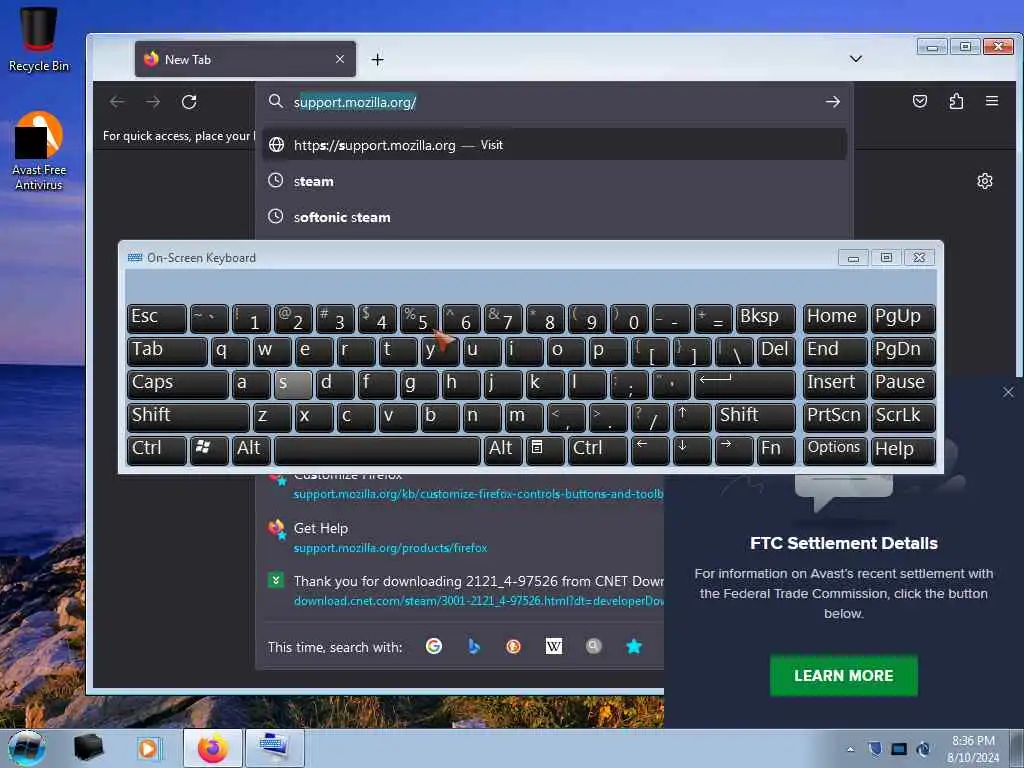Toggle ScrLk key on On-Screen Keyboard
The image size is (1024, 768).
[903, 417]
